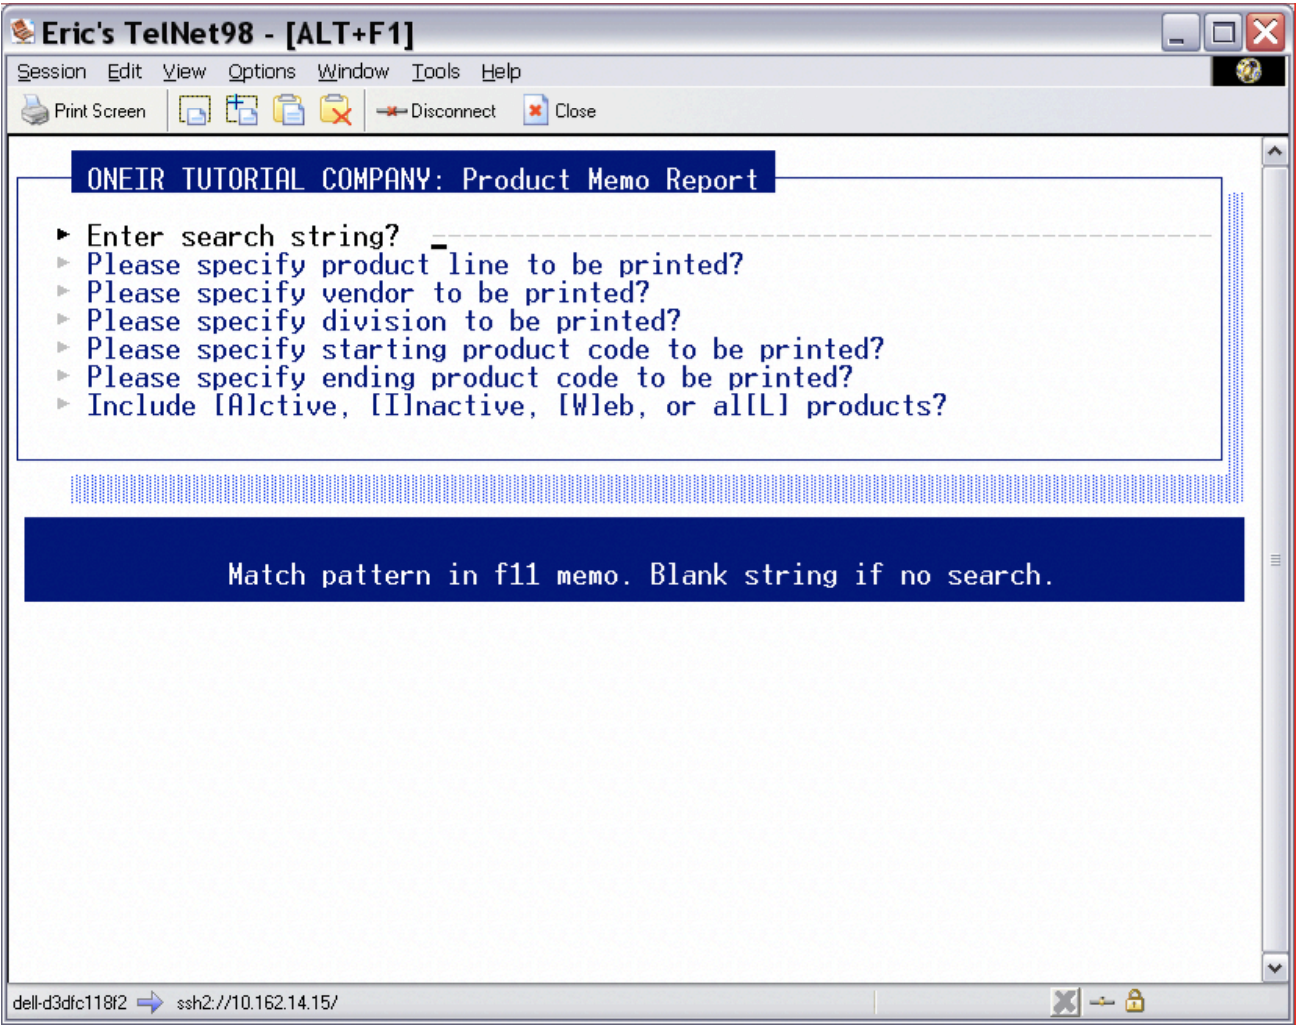The height and width of the screenshot is (1030, 1296).
Task: Select 'Include [A]ctive, [I]nactive' products line
Action: 516,406
